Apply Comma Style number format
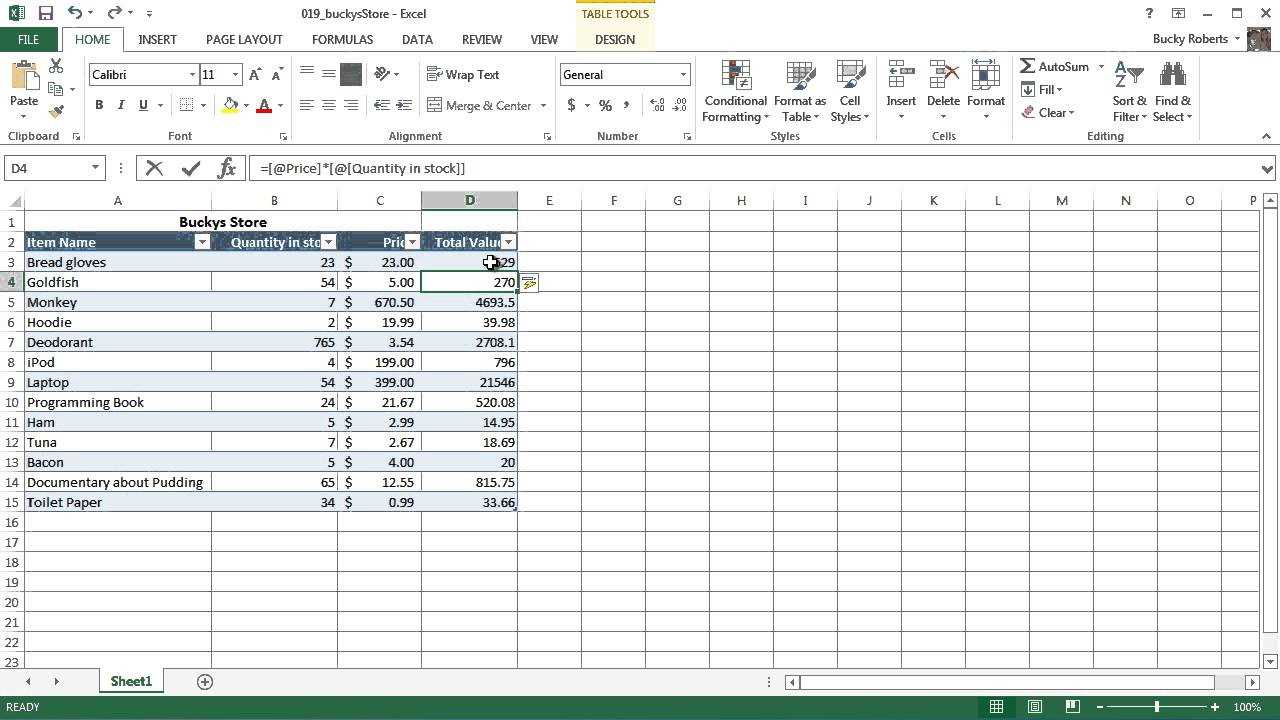This screenshot has height=720, width=1280. [627, 105]
